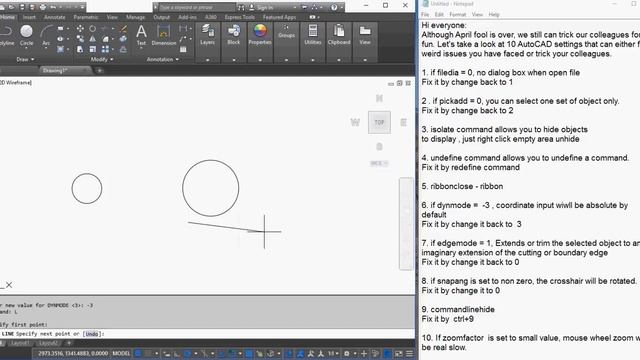This screenshot has height=360, width=640.
Task: Click the workspace switching gear icon
Action: (x=347, y=353)
